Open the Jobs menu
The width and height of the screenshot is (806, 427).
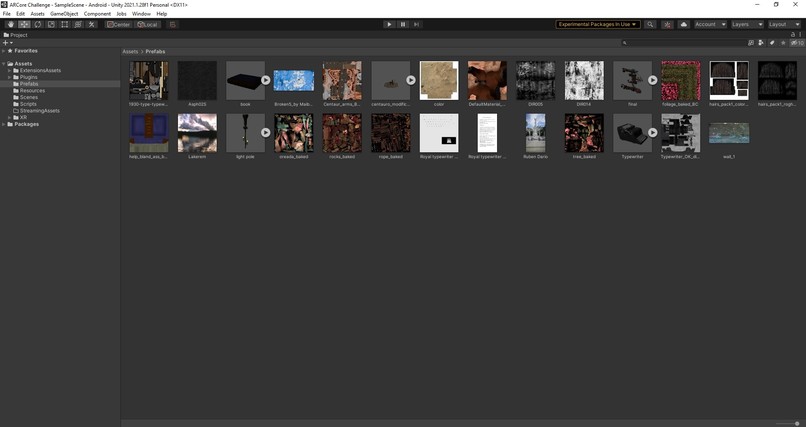click(121, 14)
